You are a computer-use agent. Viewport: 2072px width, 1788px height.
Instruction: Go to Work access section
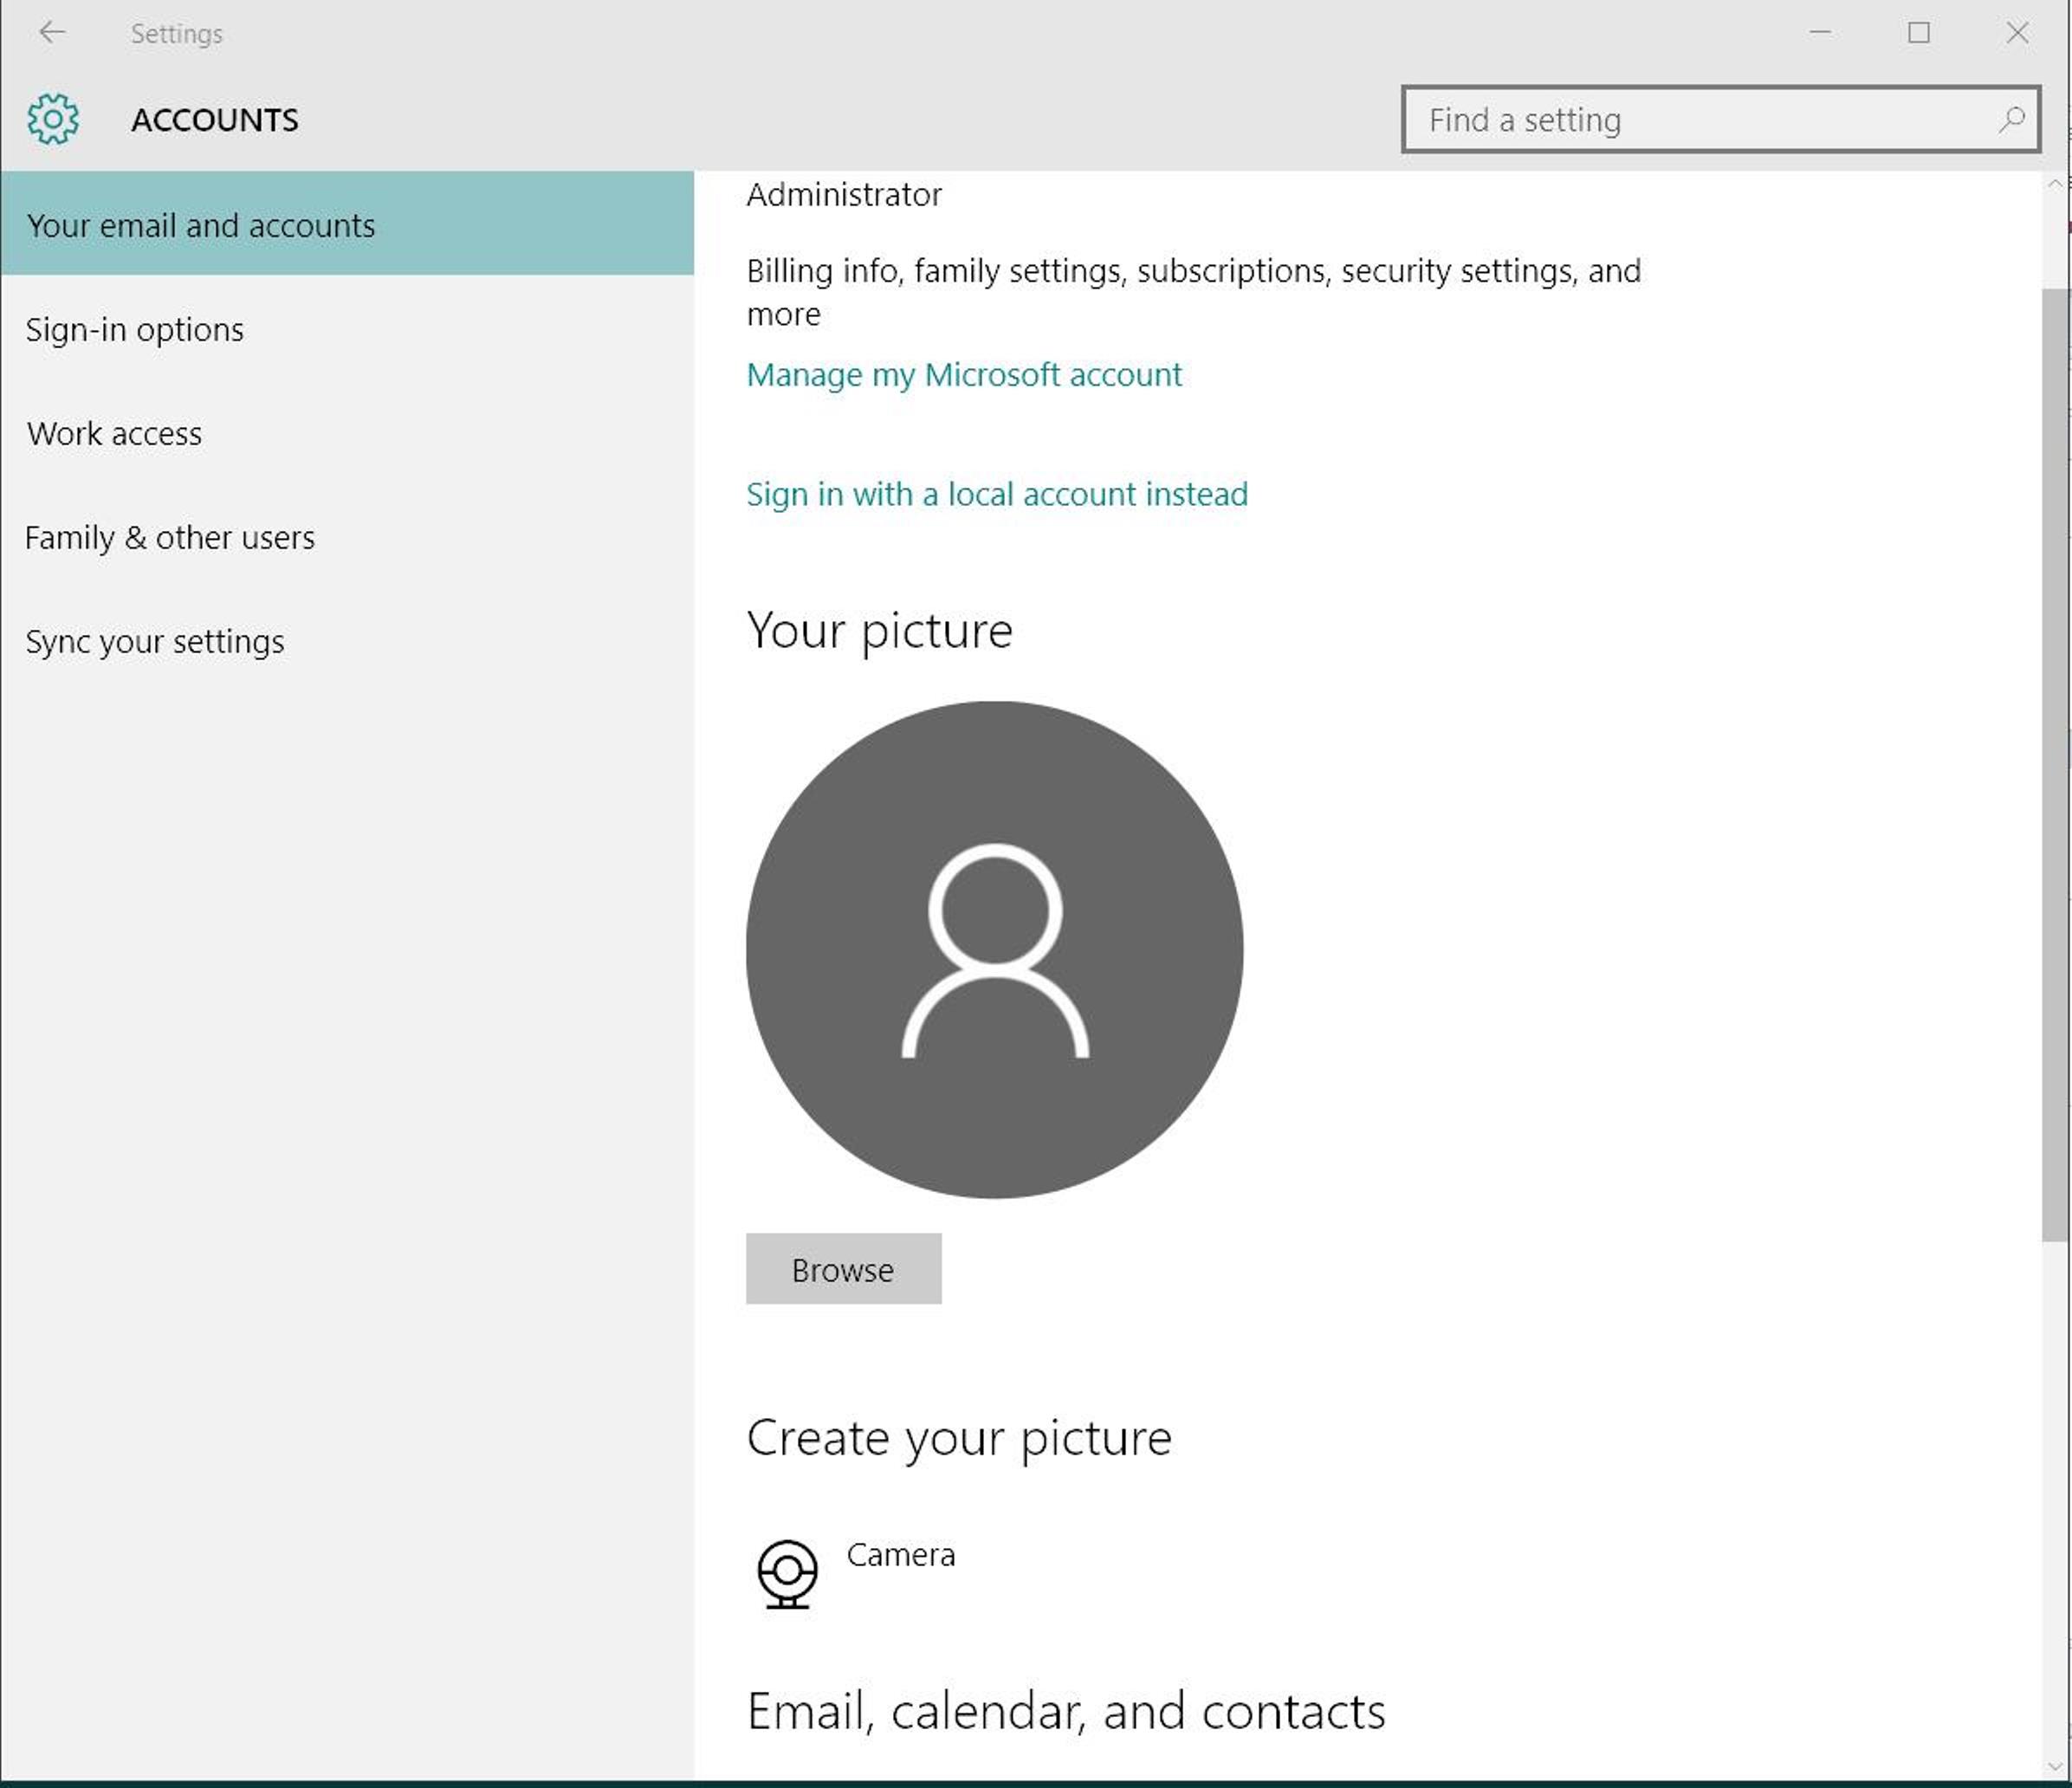pos(115,433)
